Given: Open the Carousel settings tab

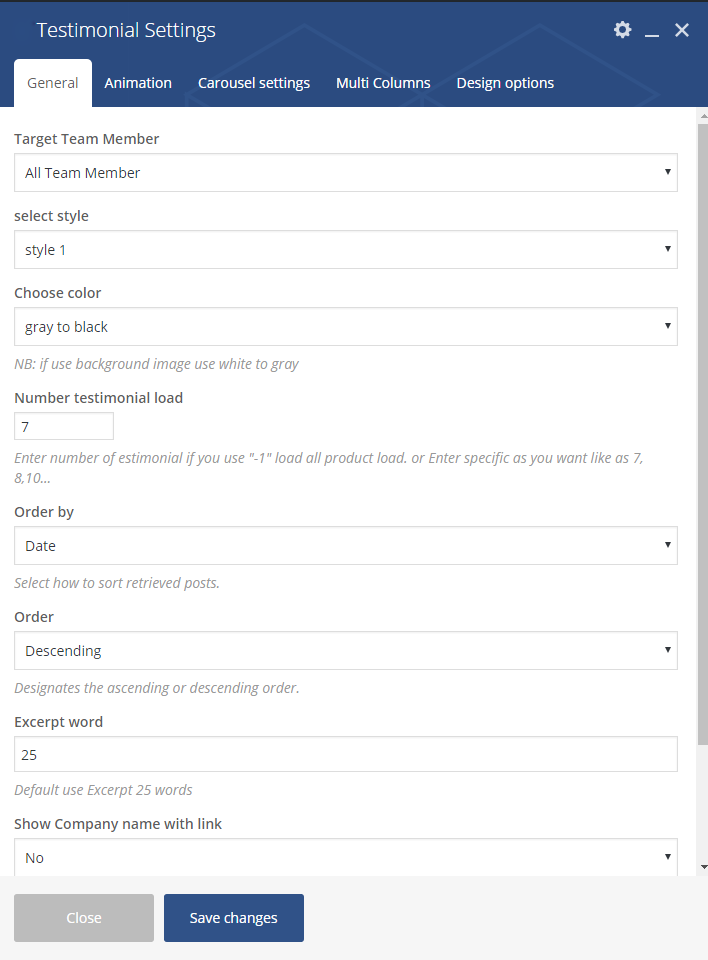Looking at the screenshot, I should [x=254, y=83].
